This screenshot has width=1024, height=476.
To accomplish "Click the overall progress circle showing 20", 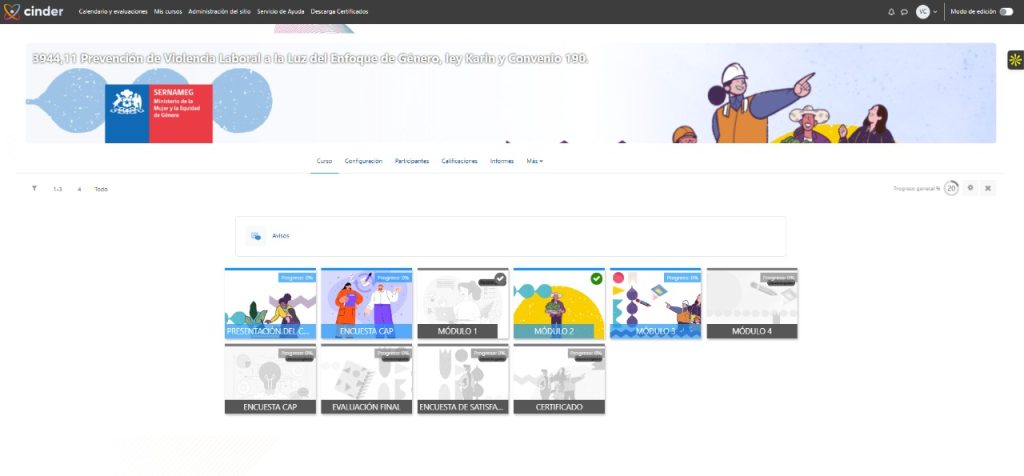I will pos(951,188).
